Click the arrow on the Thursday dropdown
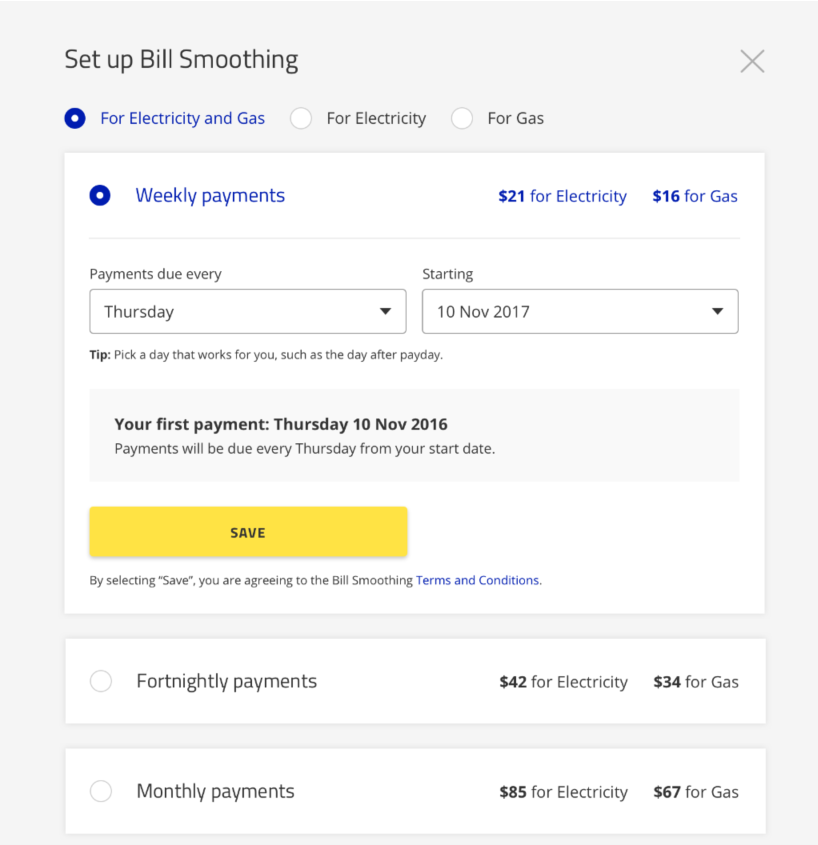Image resolution: width=818 pixels, height=845 pixels. [385, 311]
